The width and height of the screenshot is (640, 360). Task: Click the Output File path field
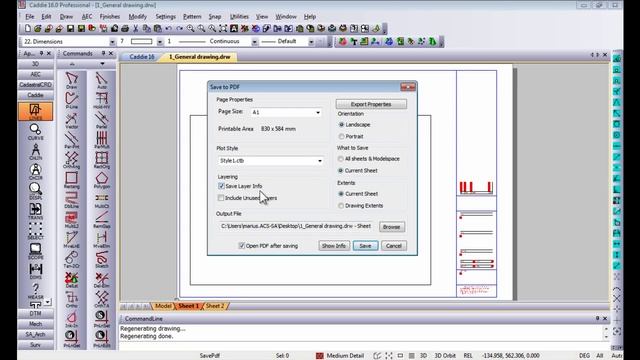296,226
